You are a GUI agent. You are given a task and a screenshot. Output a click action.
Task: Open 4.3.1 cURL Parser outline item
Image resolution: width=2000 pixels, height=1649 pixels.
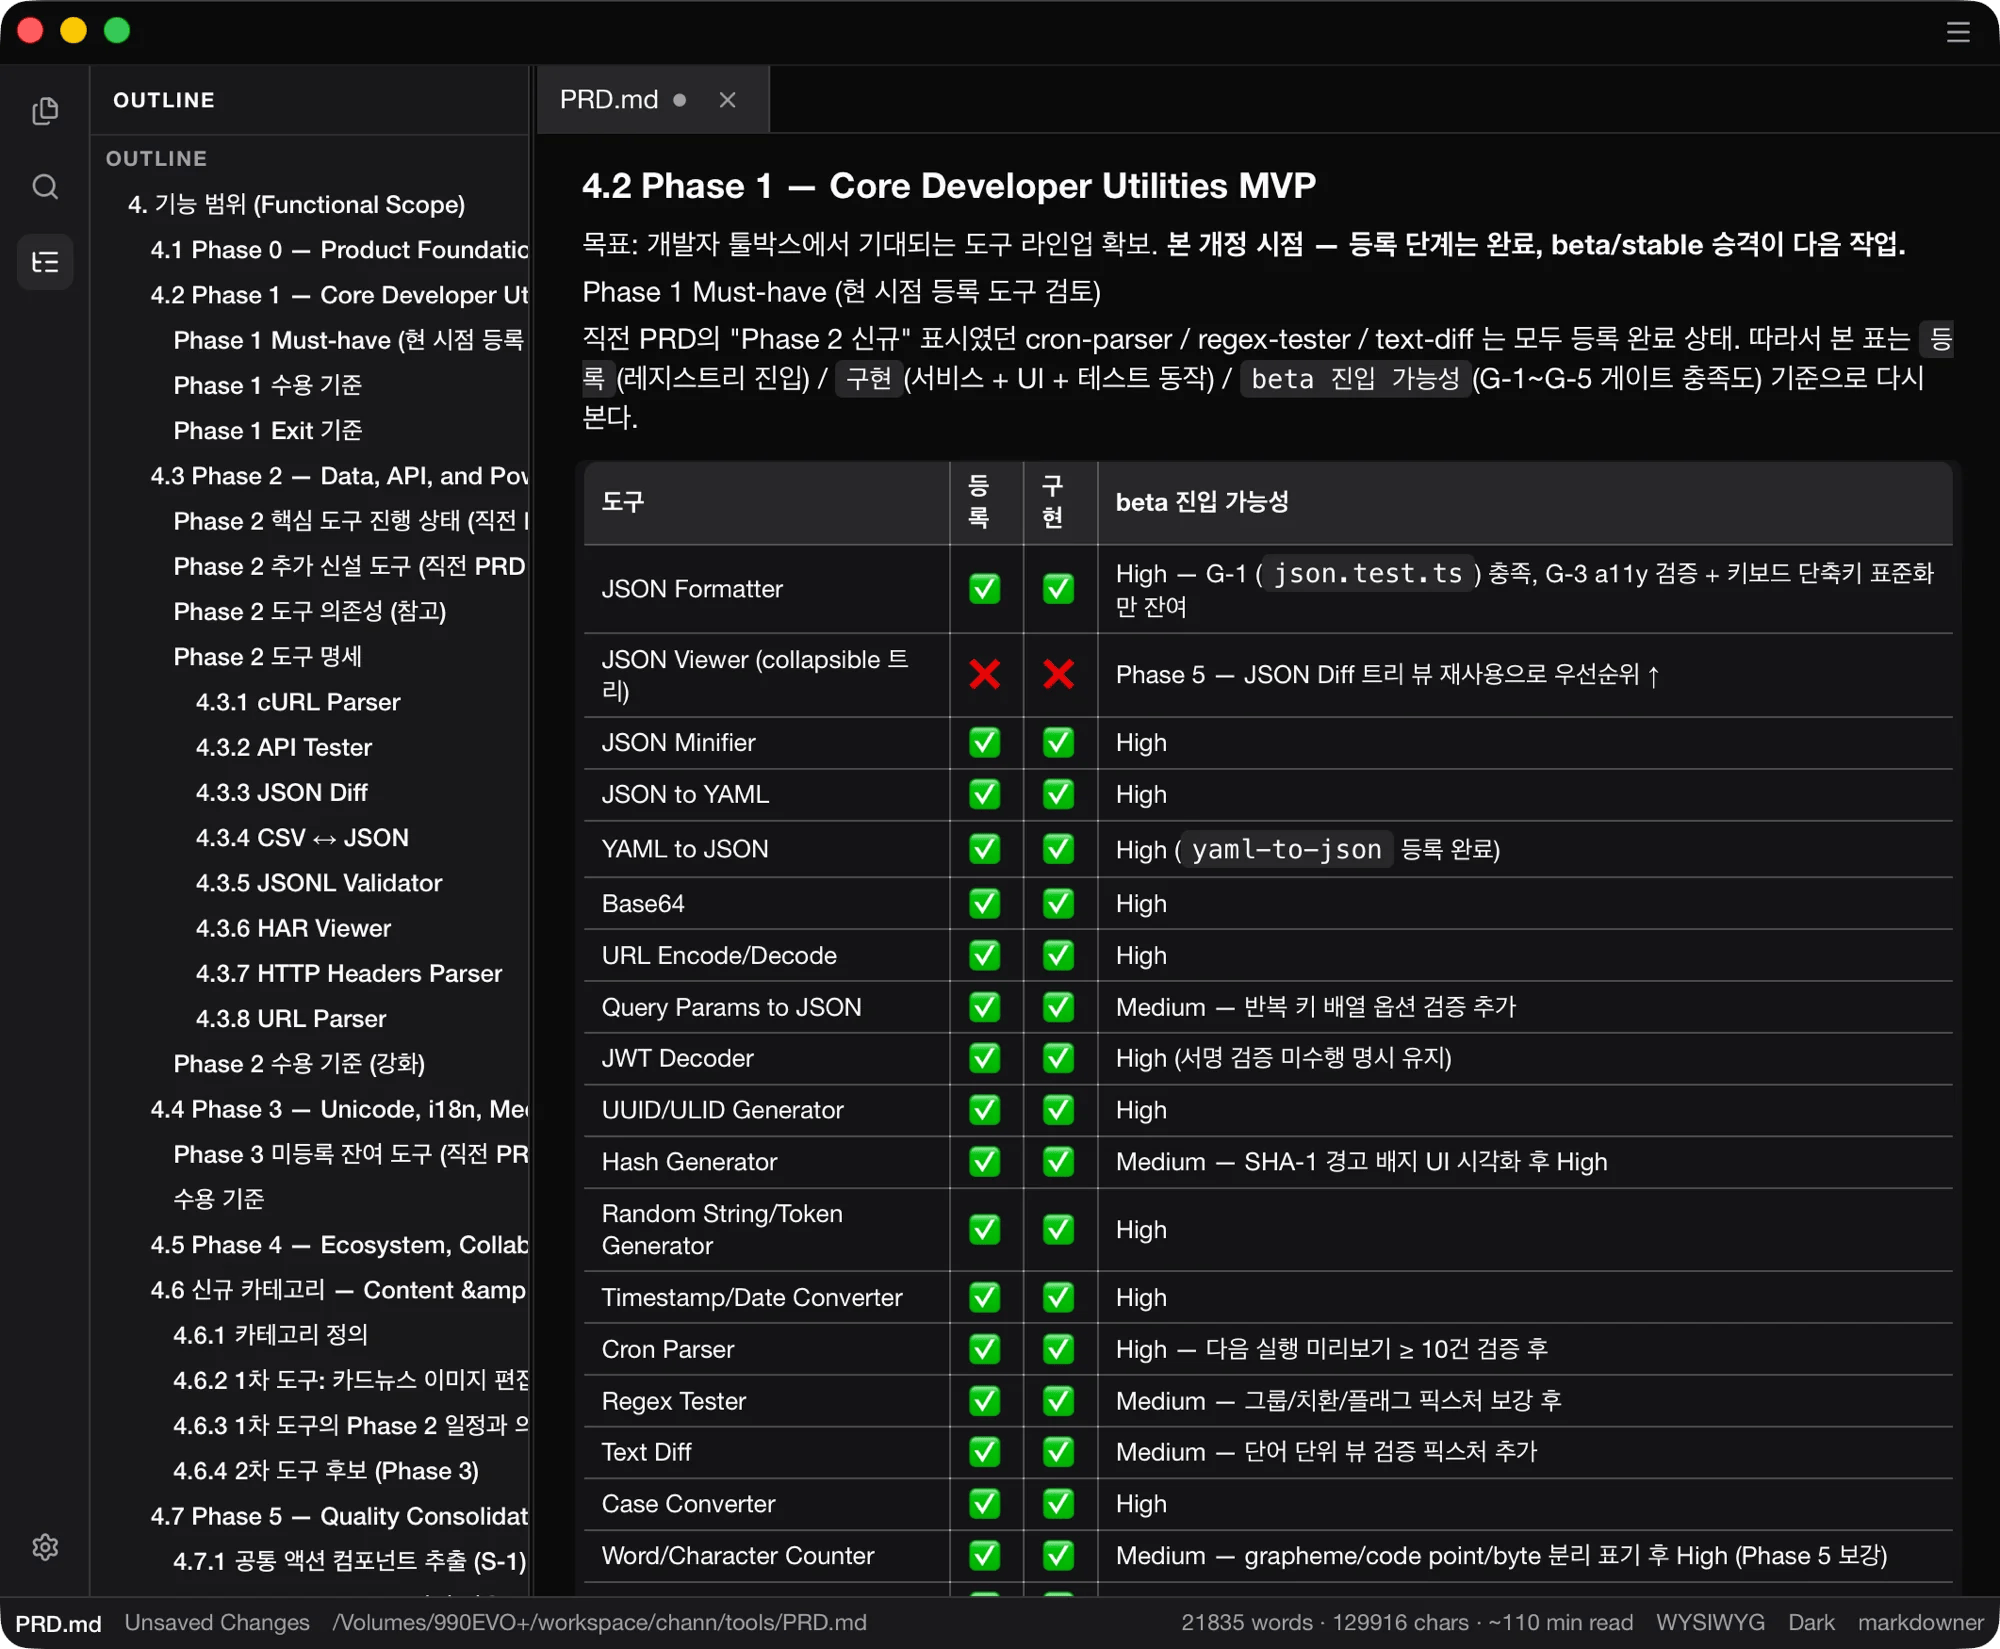pos(298,702)
